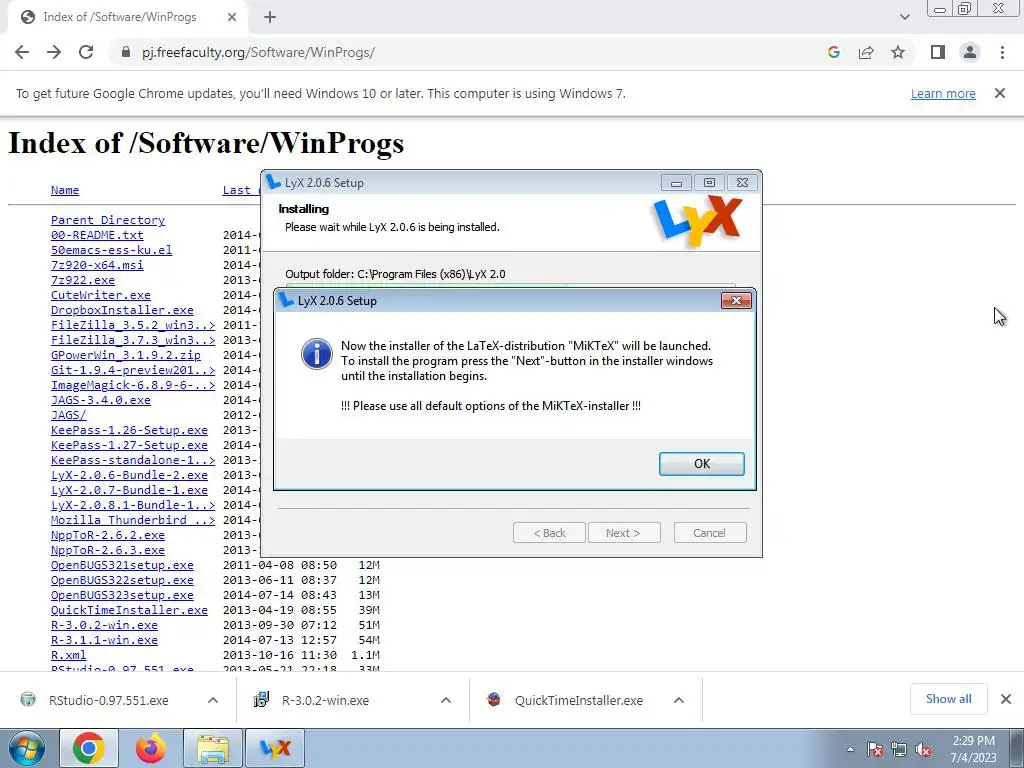
Task: Sort the listing by the Name column
Action: tap(65, 190)
